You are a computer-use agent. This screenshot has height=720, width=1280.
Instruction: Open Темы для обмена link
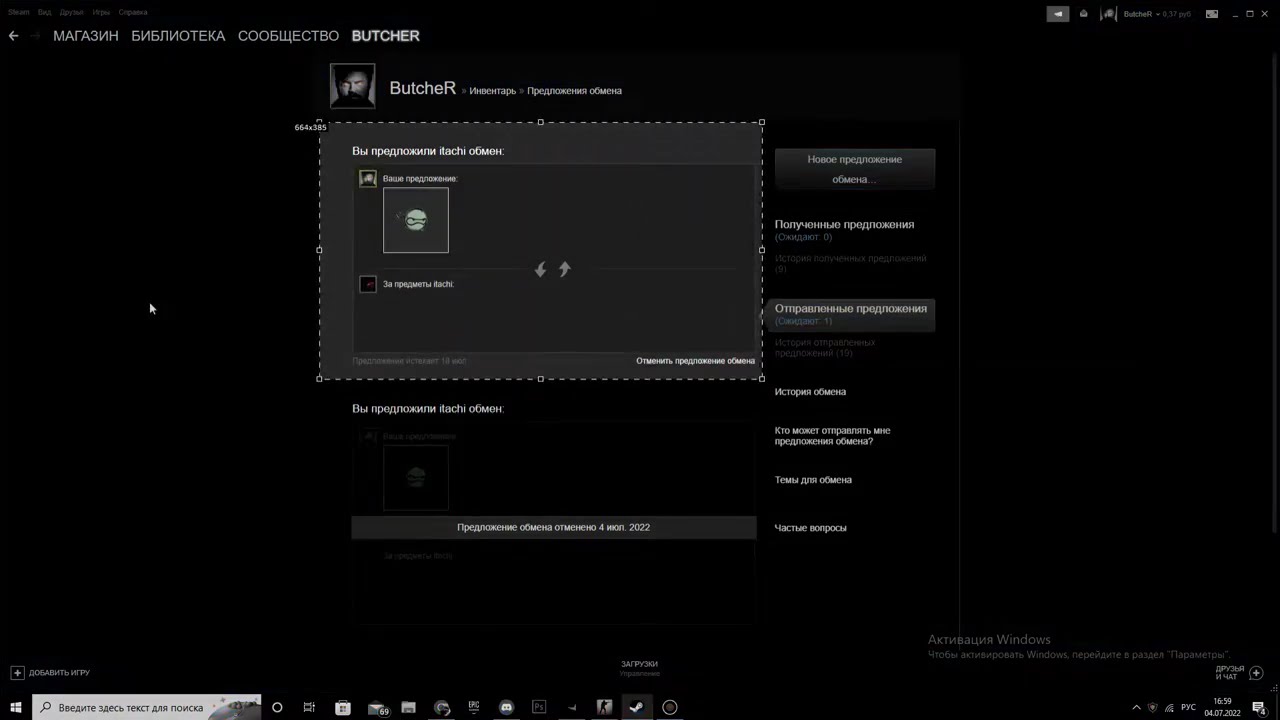(813, 480)
